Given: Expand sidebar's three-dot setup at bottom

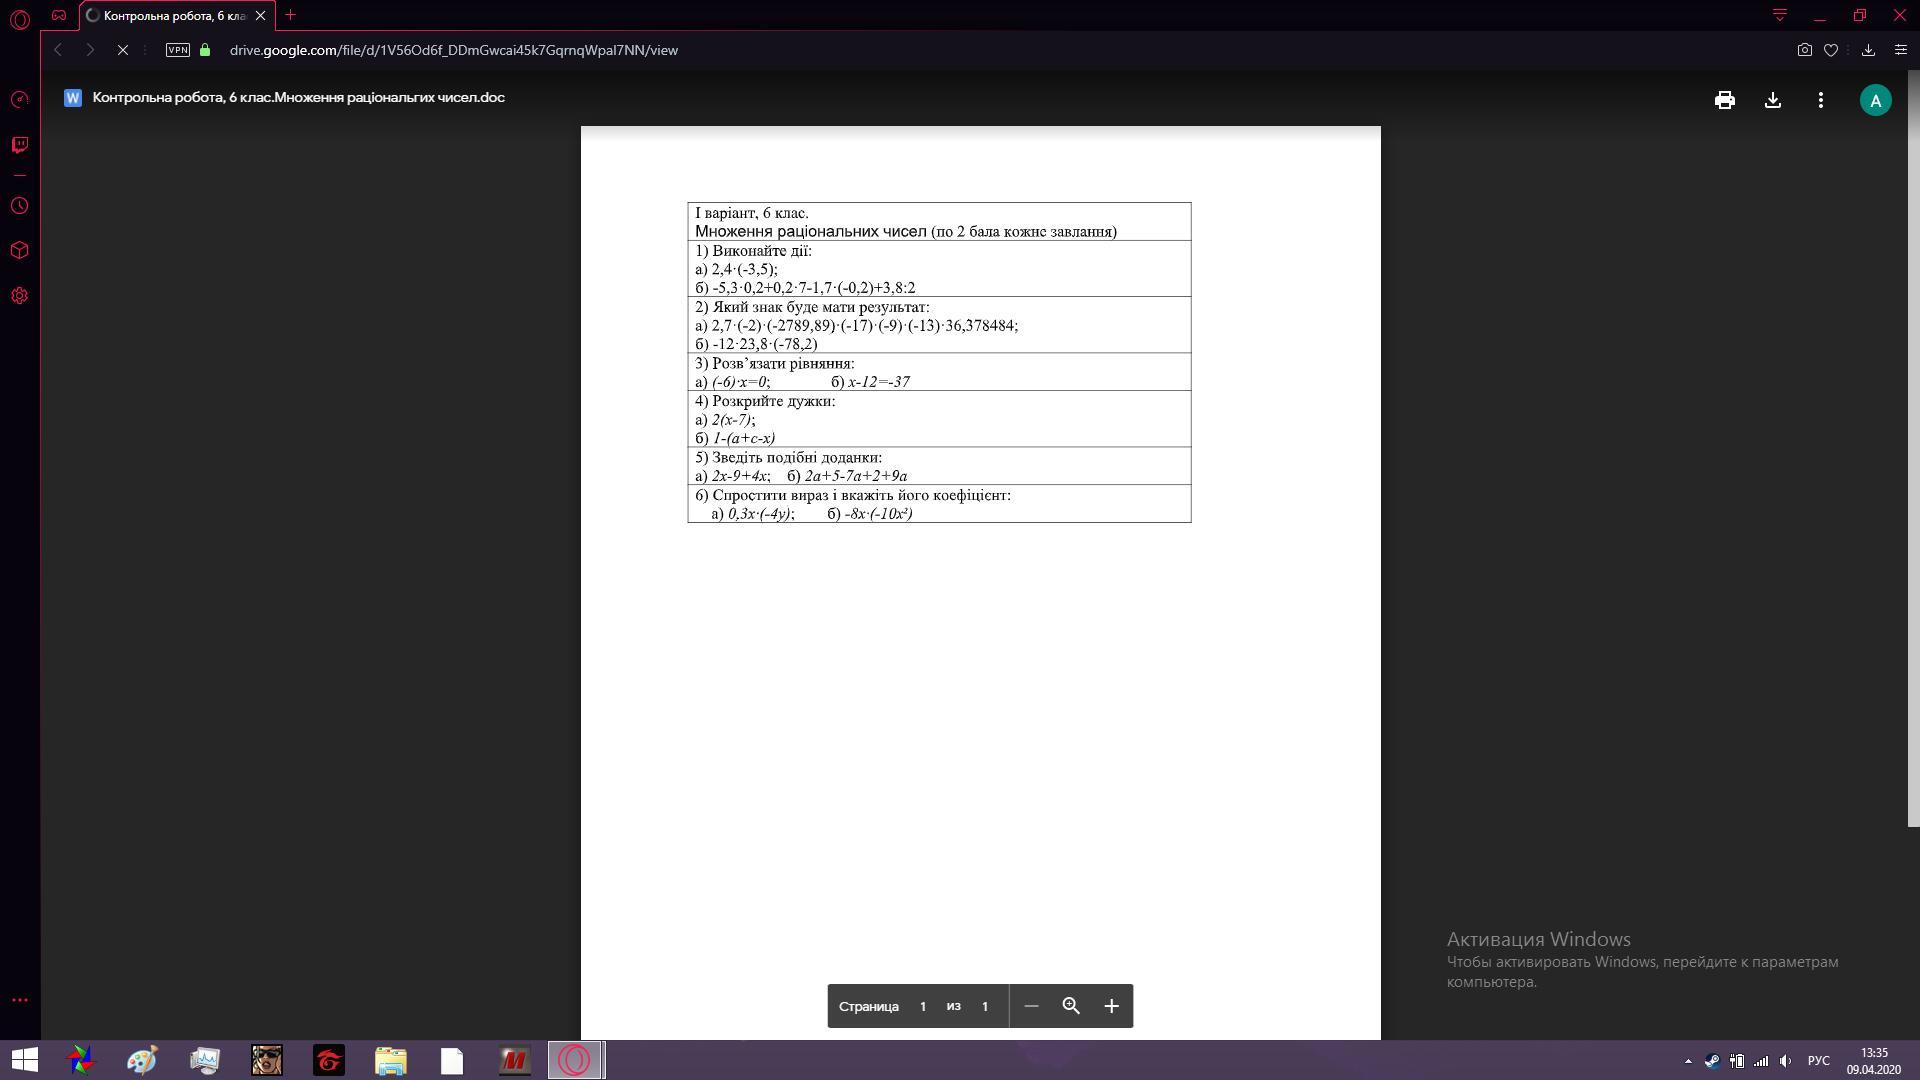Looking at the screenshot, I should [19, 1000].
